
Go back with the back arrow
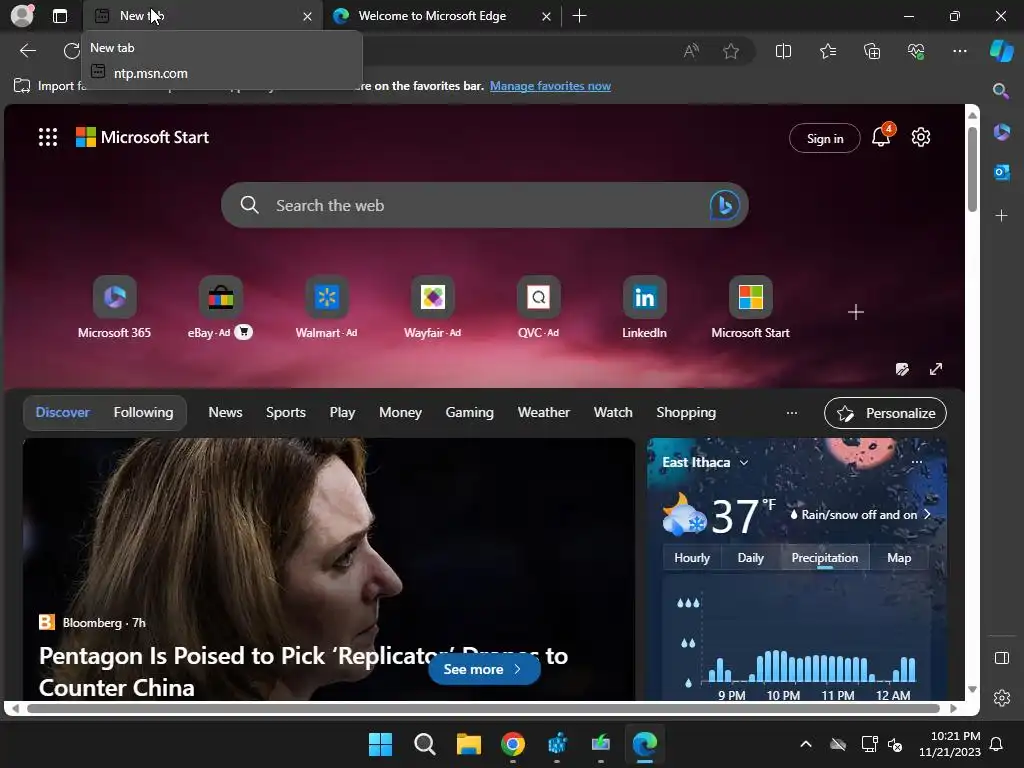(28, 51)
